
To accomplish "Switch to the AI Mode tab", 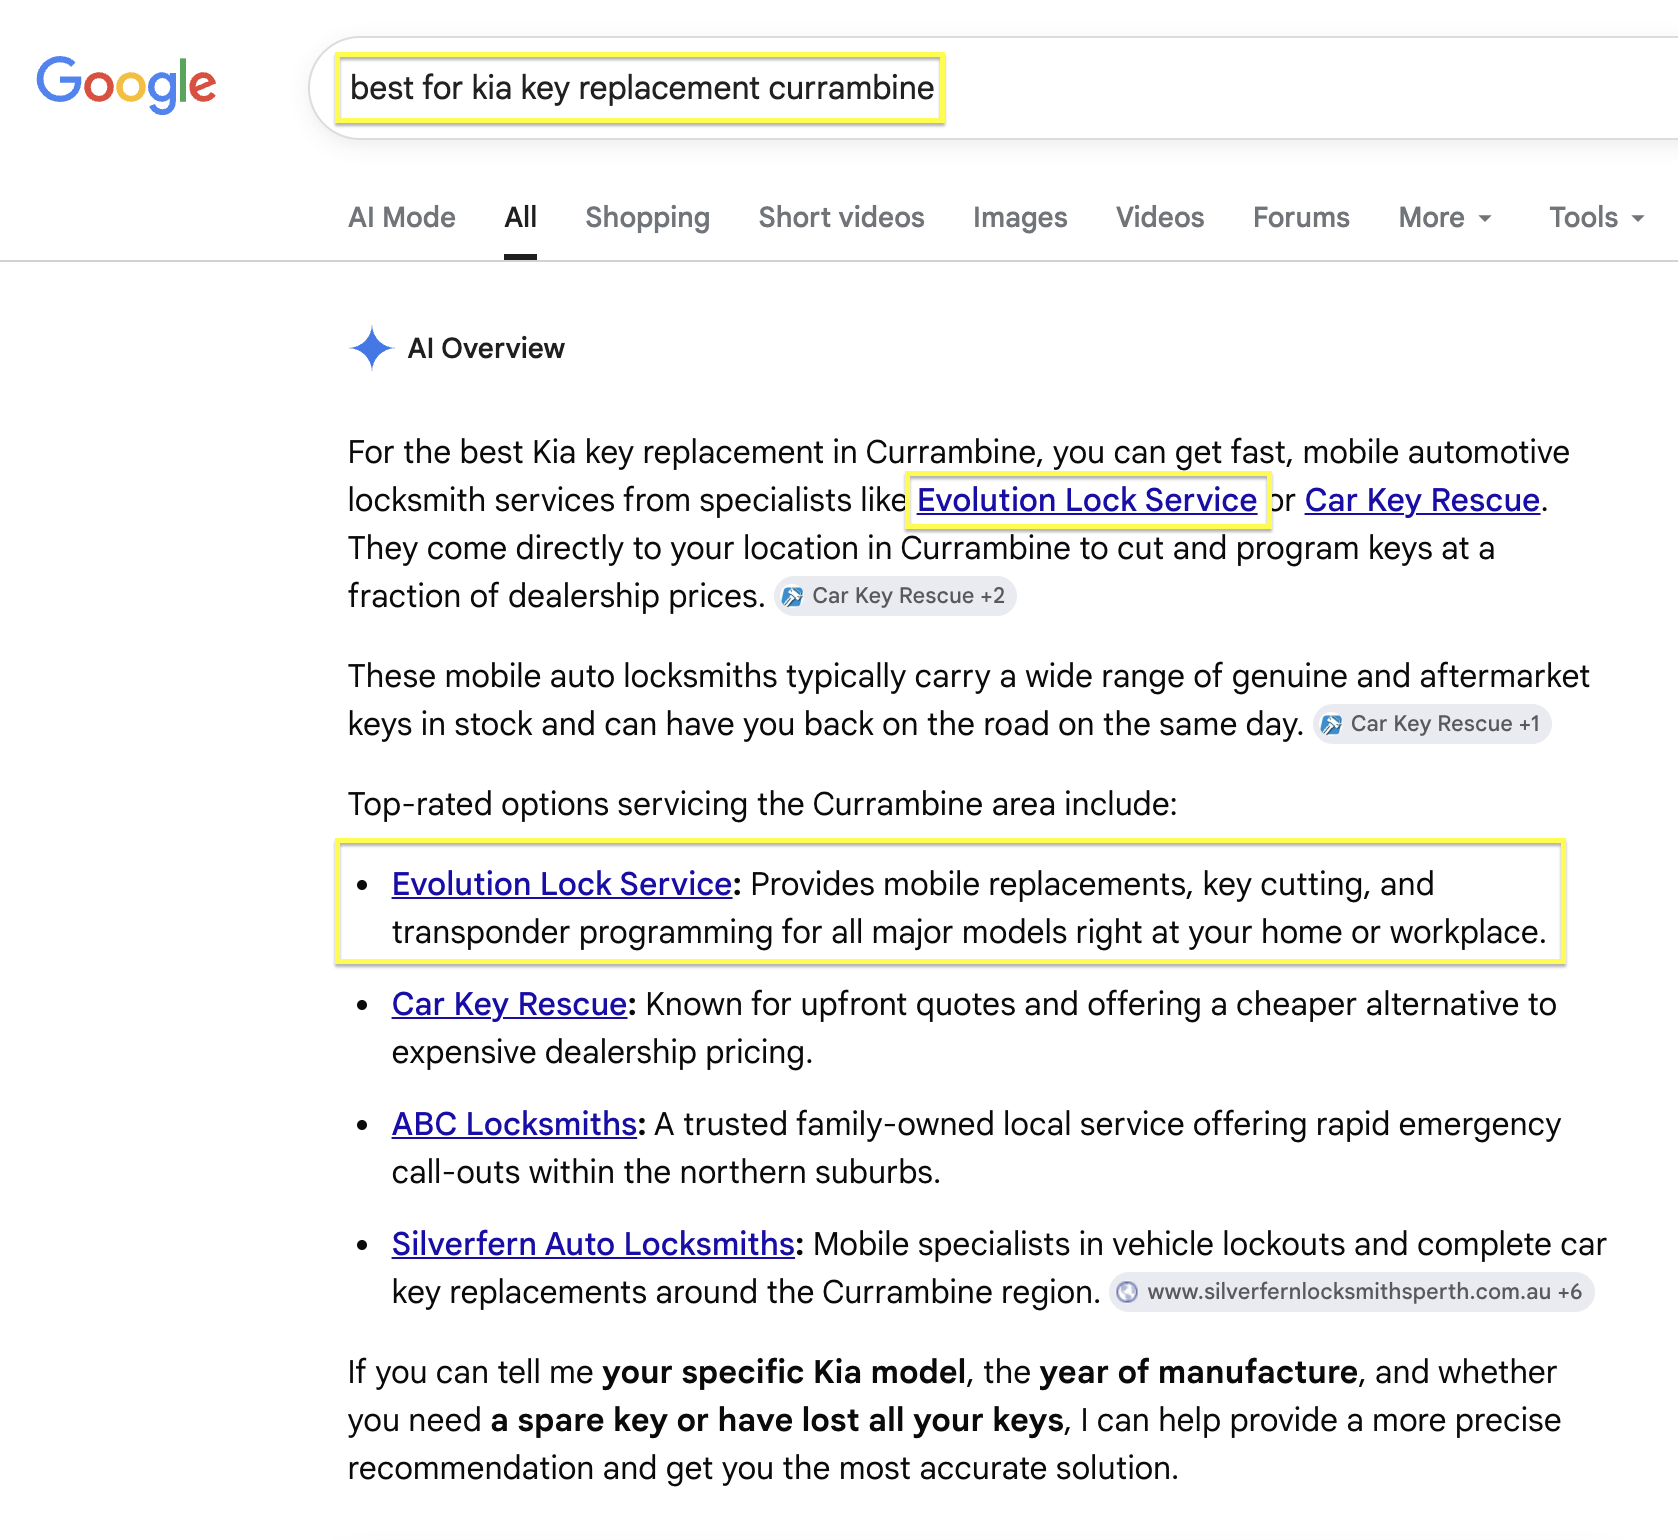I will click(402, 218).
